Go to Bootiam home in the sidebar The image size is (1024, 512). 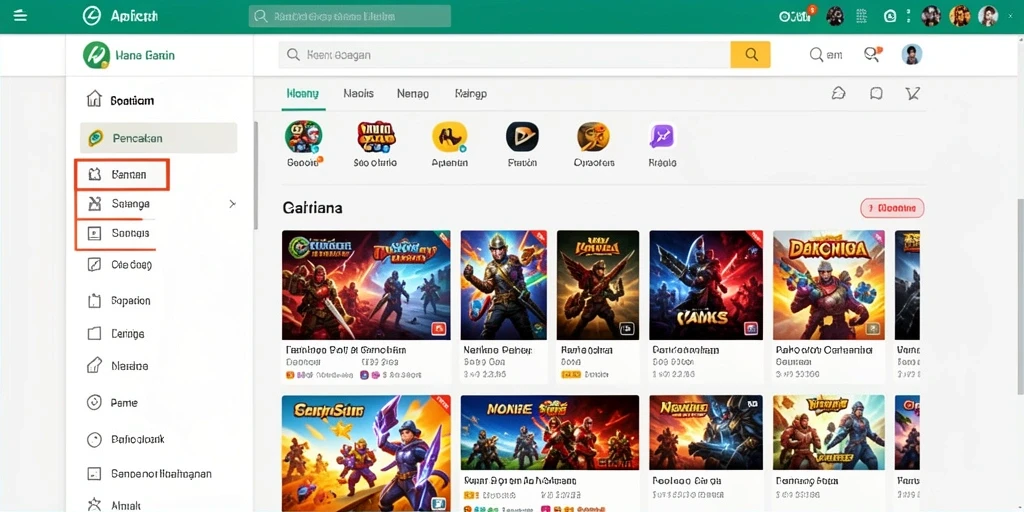[x=120, y=100]
